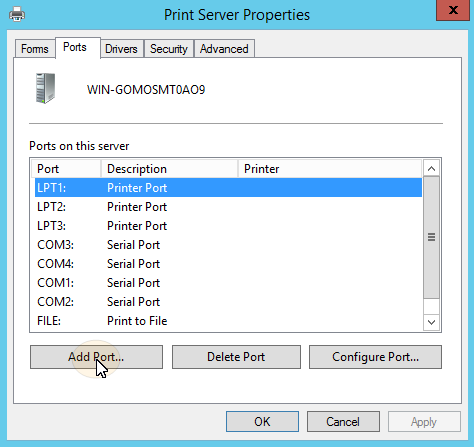Viewport: 474px width, 447px height.
Task: Open Configure Port settings
Action: [x=375, y=357]
